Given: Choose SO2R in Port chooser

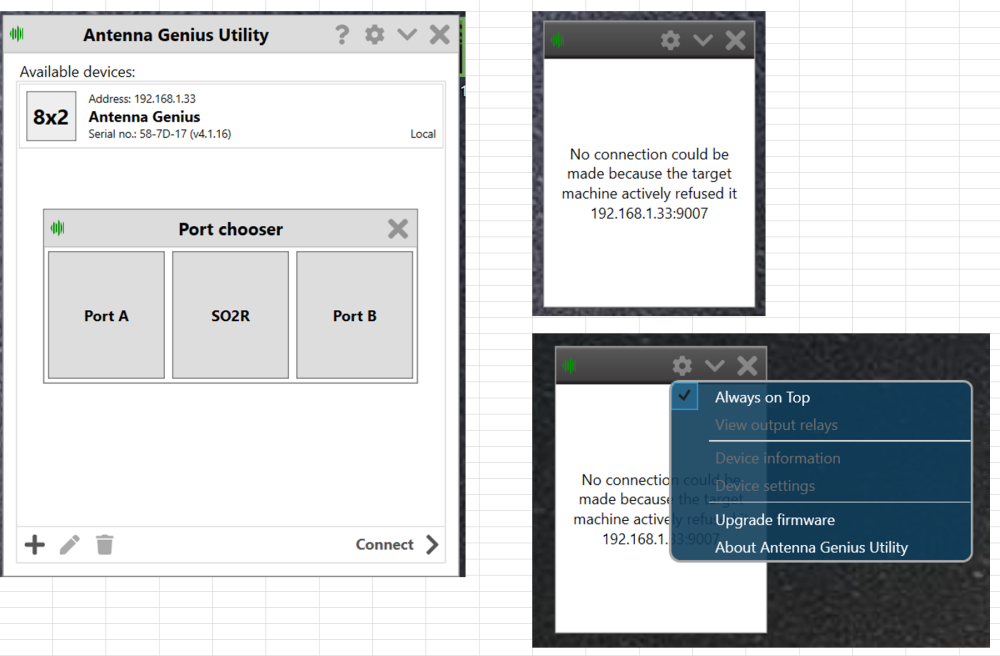Looking at the screenshot, I should point(230,315).
